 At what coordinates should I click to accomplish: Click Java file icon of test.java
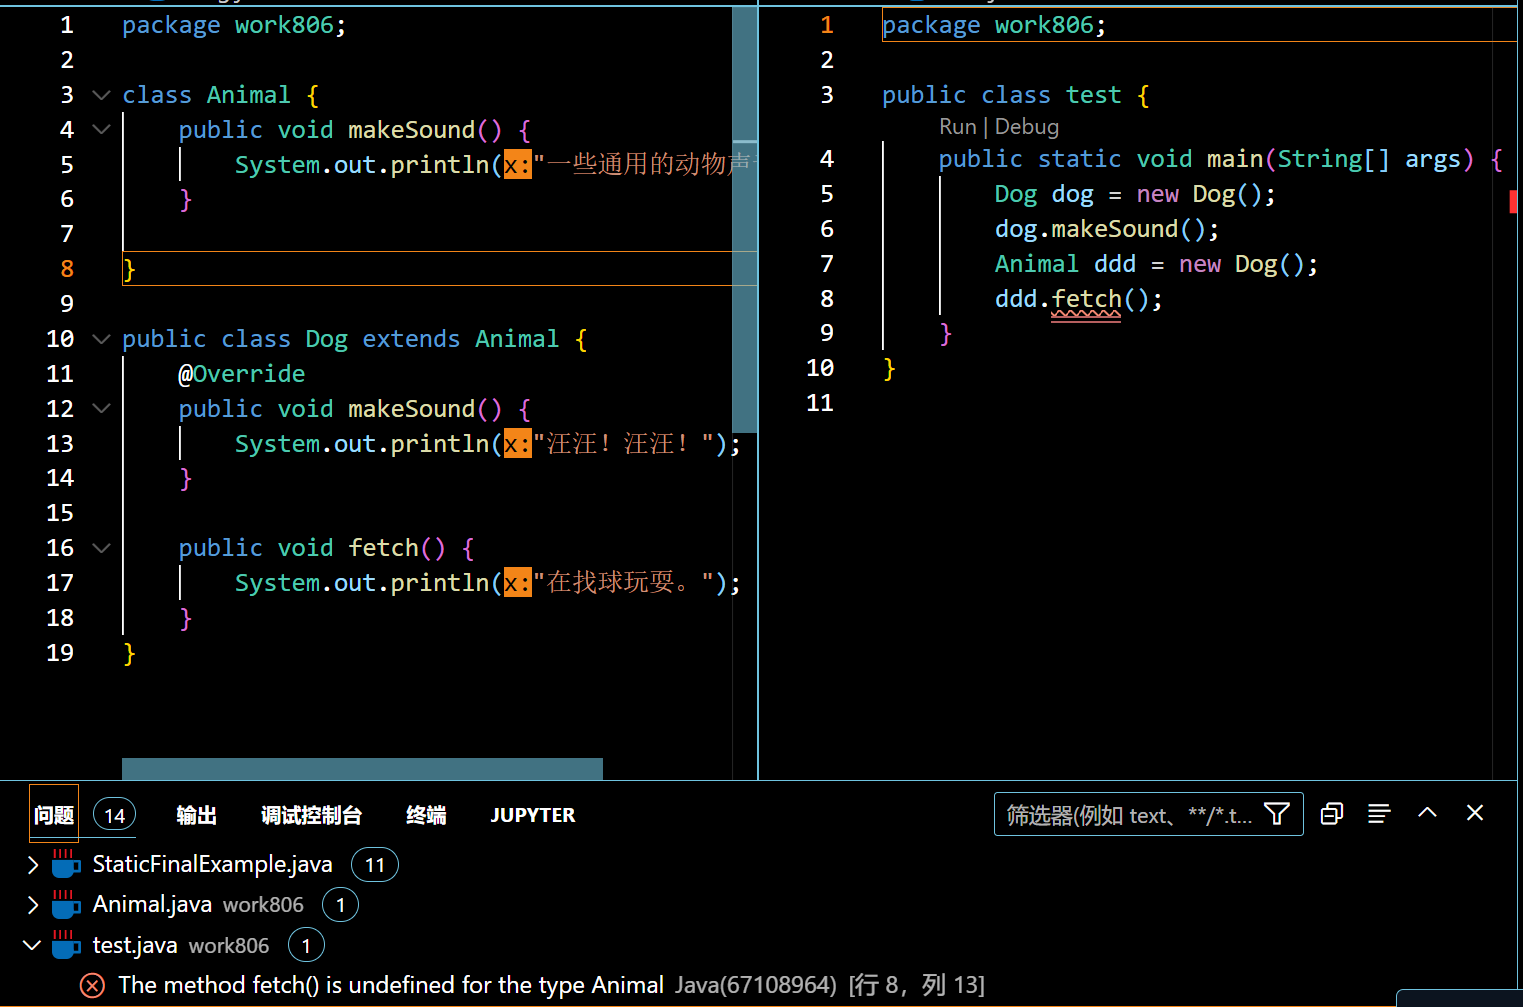(66, 945)
